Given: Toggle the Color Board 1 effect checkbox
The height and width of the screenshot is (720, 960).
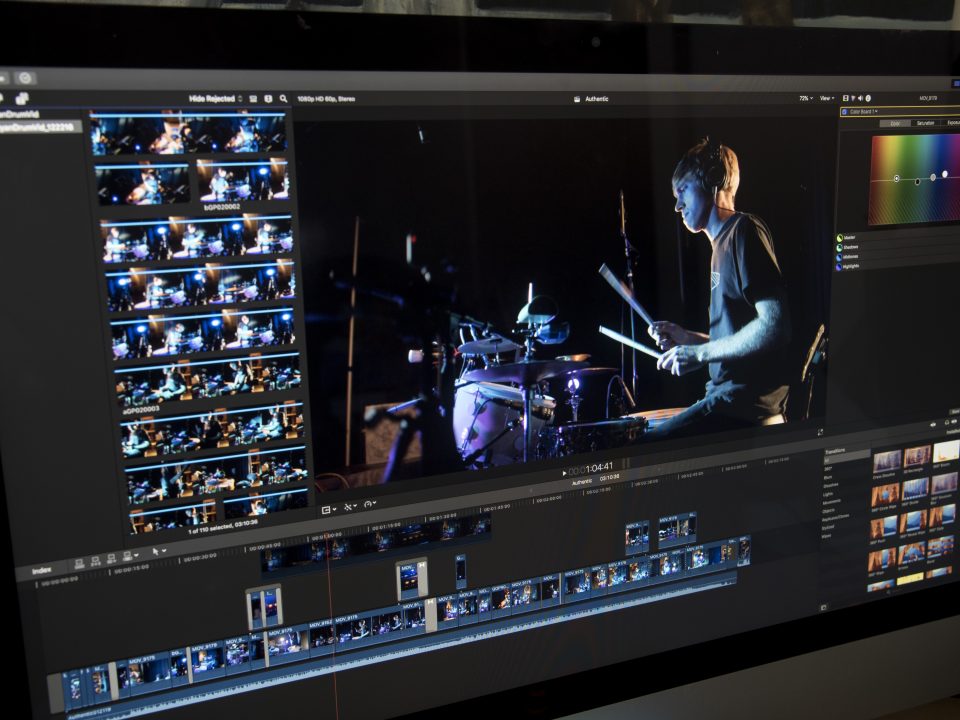Looking at the screenshot, I should 844,111.
